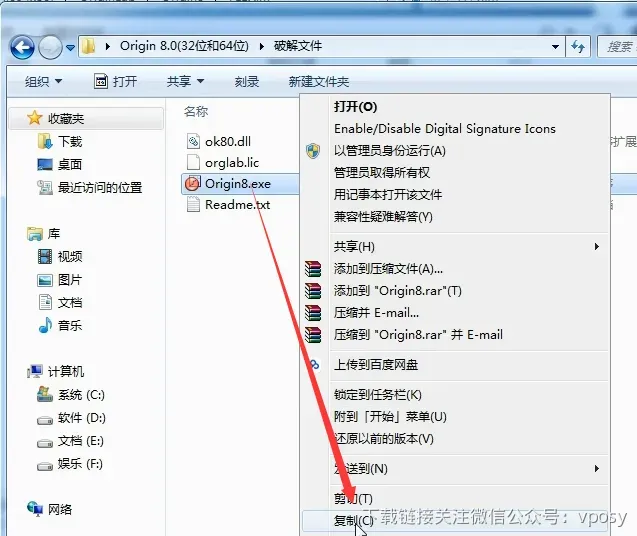The width and height of the screenshot is (637, 536).
Task: Choose 添加到 "Origin8.rar"(T) entry
Action: pyautogui.click(x=455, y=291)
